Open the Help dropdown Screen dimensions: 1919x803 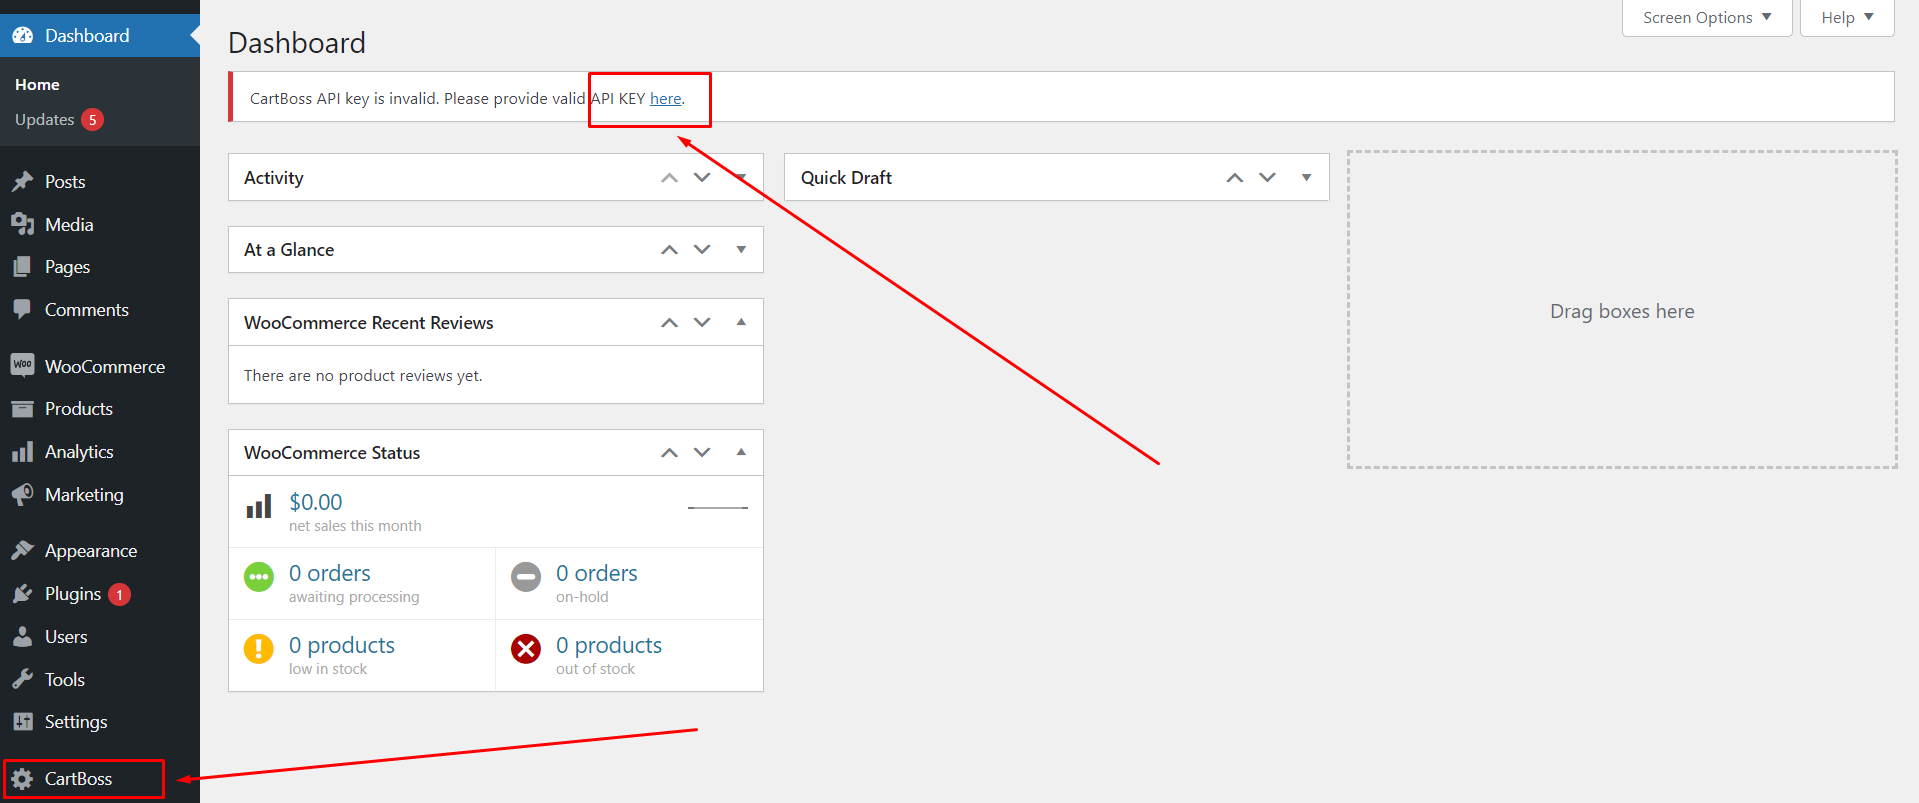coord(1847,18)
